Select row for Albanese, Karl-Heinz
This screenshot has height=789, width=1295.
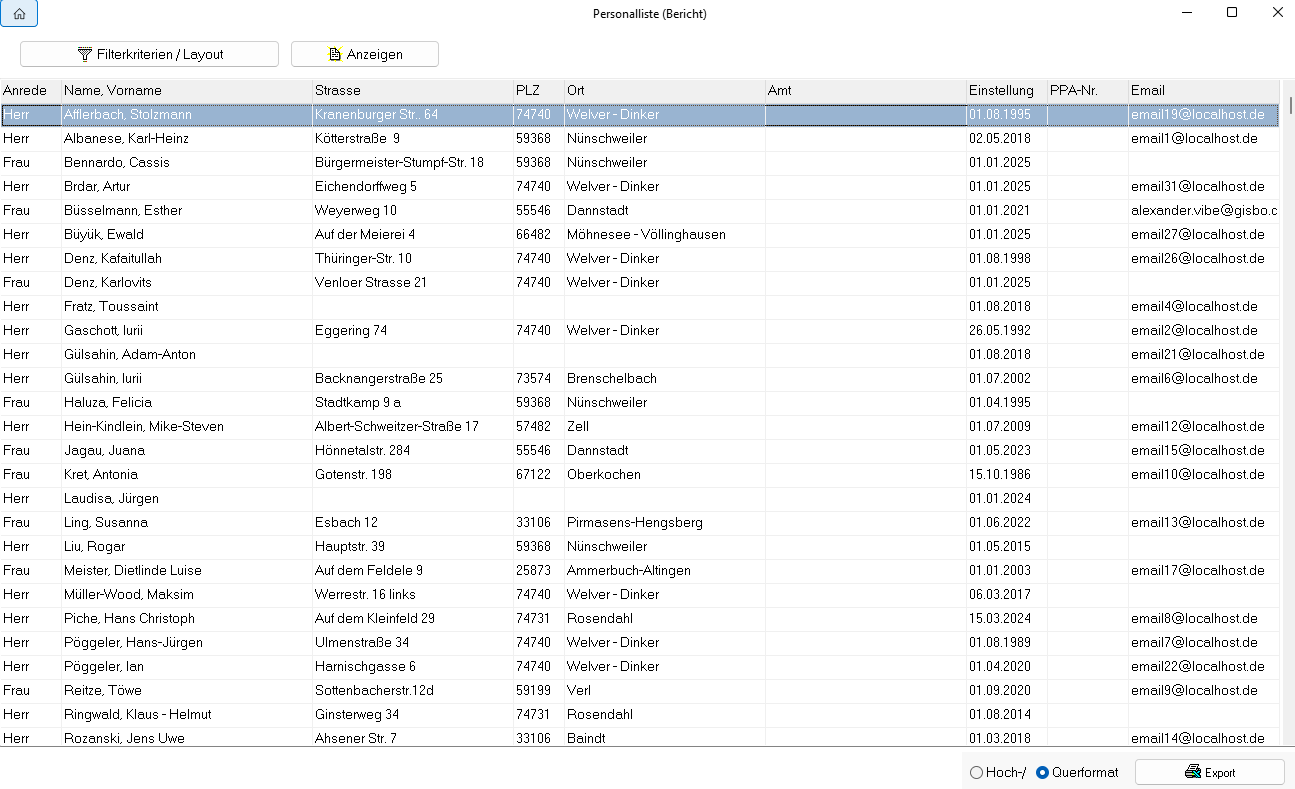tap(126, 139)
